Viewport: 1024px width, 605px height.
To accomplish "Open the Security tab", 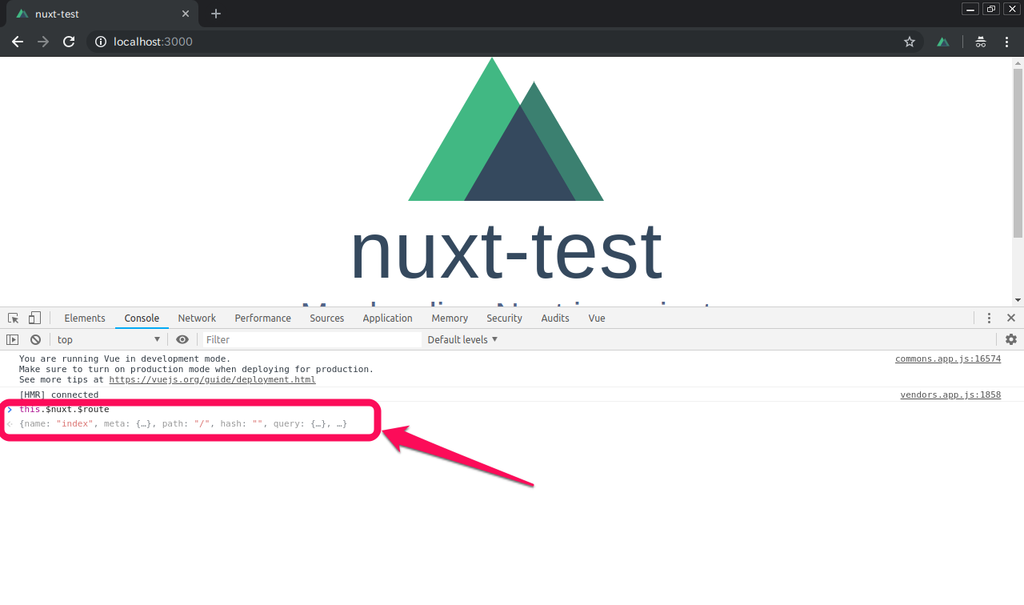I will 504,318.
